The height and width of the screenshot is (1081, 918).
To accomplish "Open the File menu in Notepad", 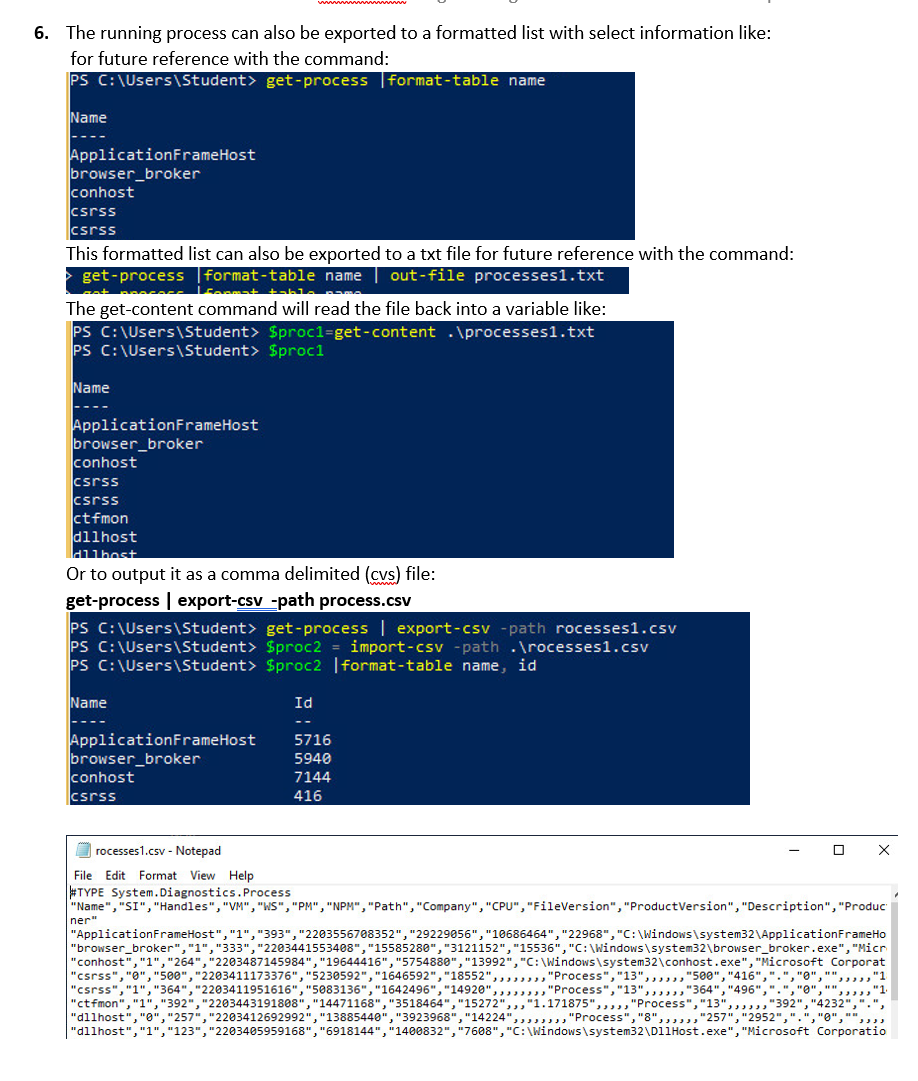I will click(x=83, y=875).
